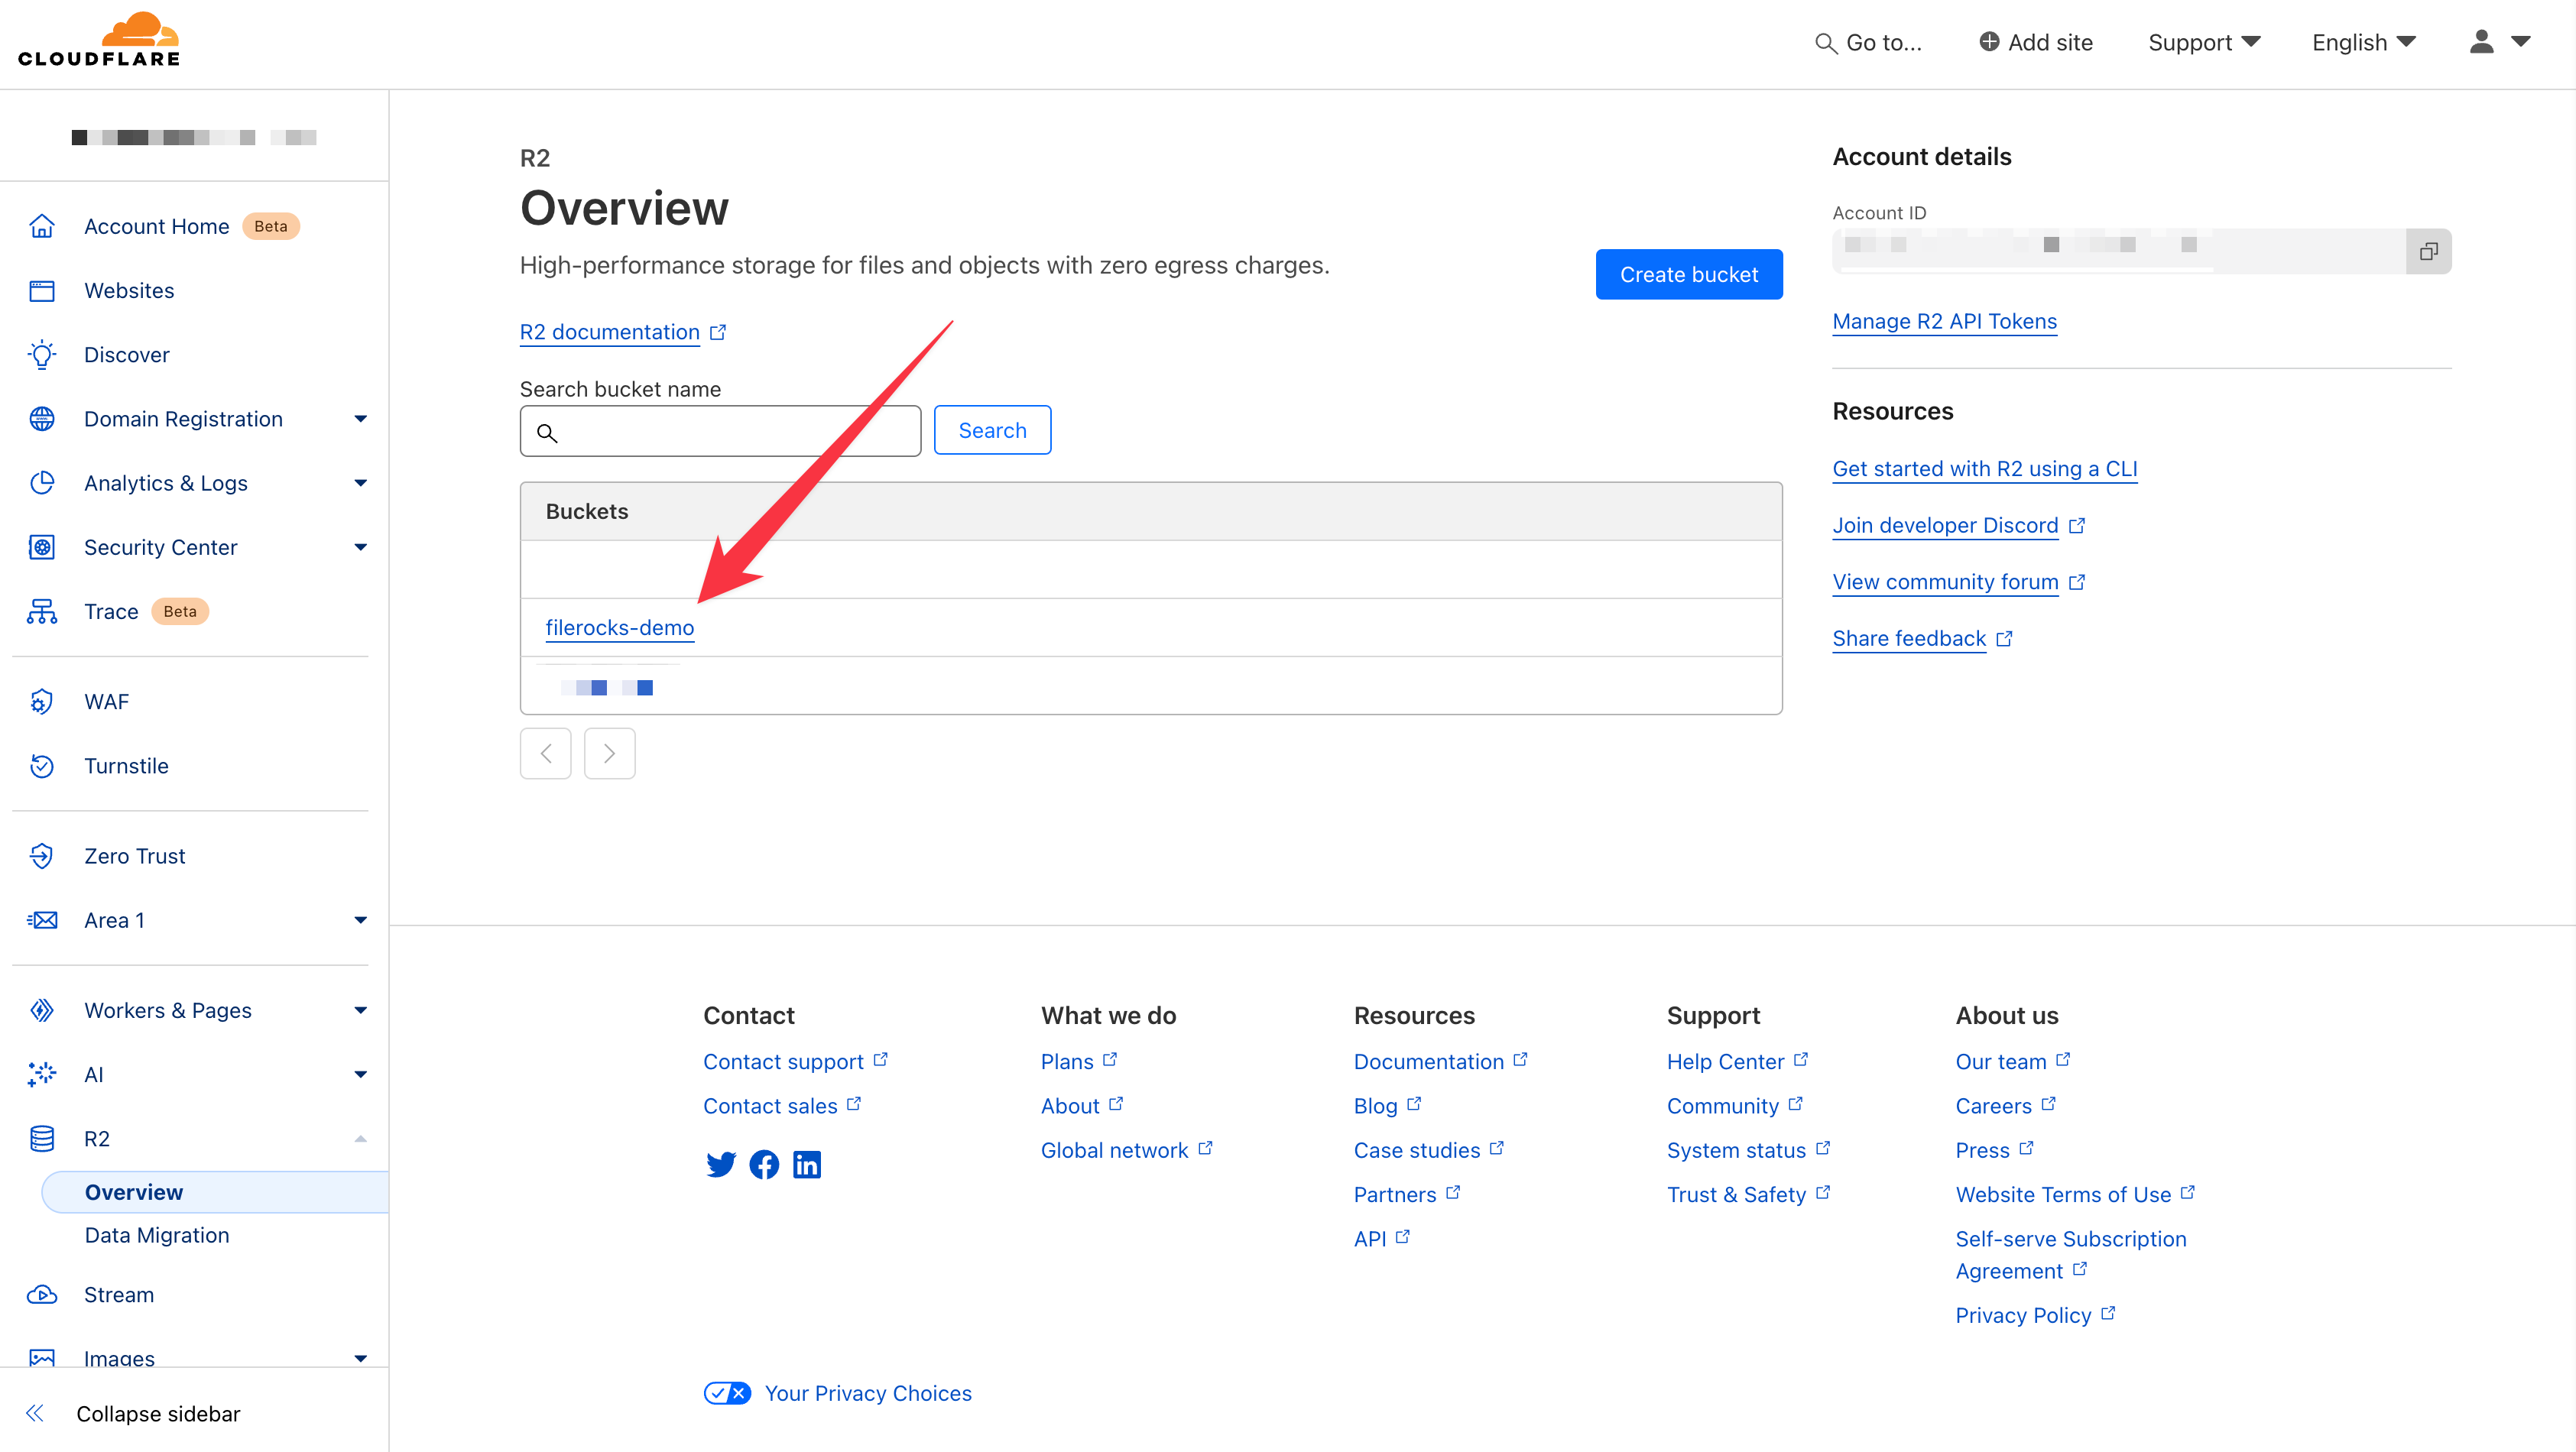Open the Support dropdown menu

(x=2204, y=42)
